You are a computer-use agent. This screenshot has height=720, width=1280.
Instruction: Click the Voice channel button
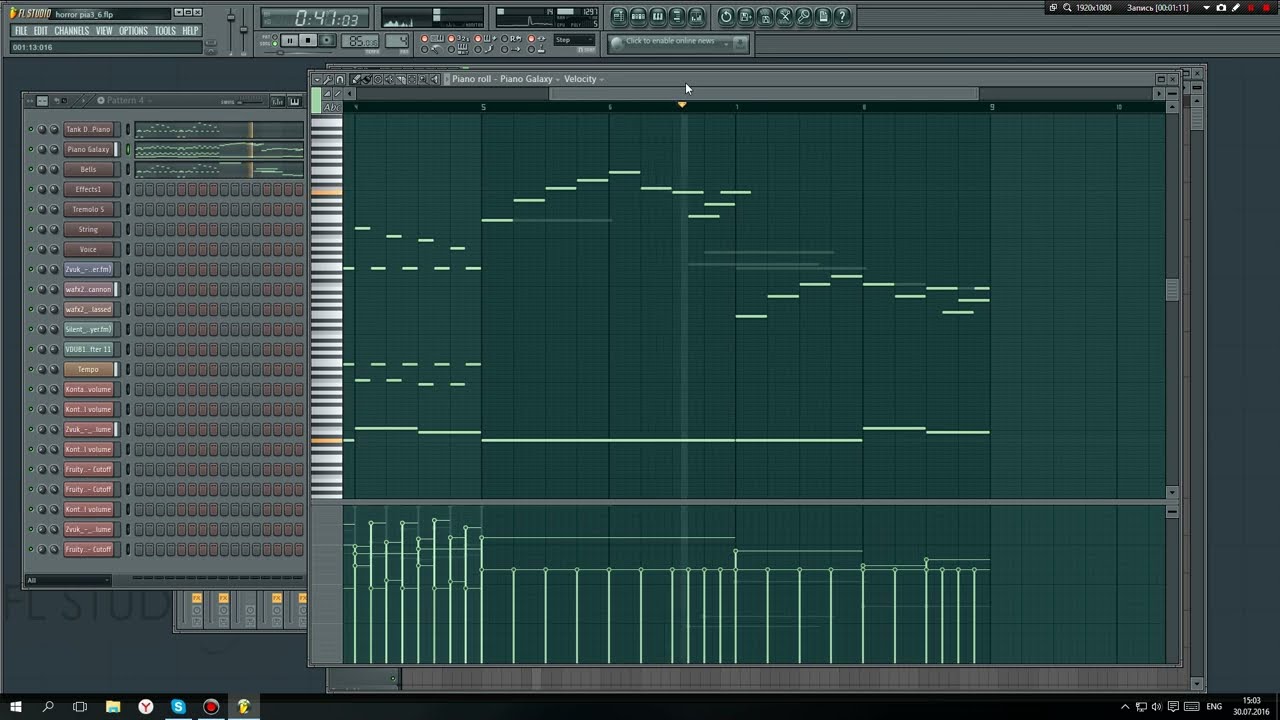[88, 249]
